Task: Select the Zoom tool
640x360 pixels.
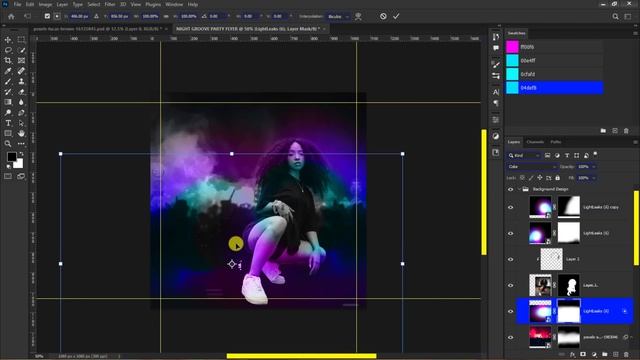Action: click(8, 144)
